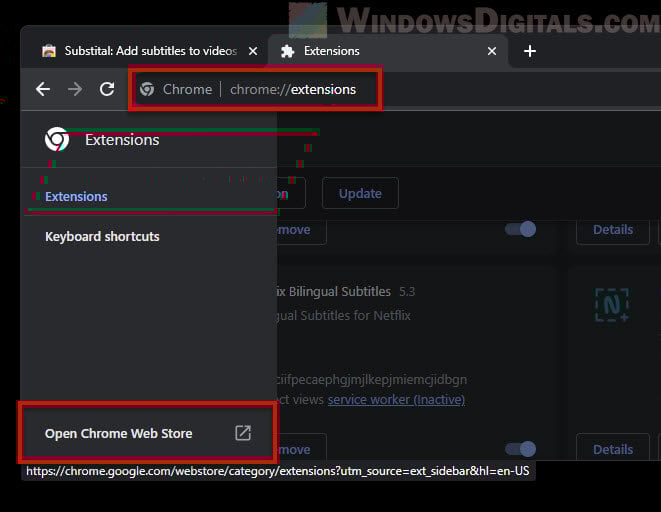Viewport: 661px width, 512px height.
Task: Switch to Substital: Add subtitles tab
Action: [x=145, y=51]
